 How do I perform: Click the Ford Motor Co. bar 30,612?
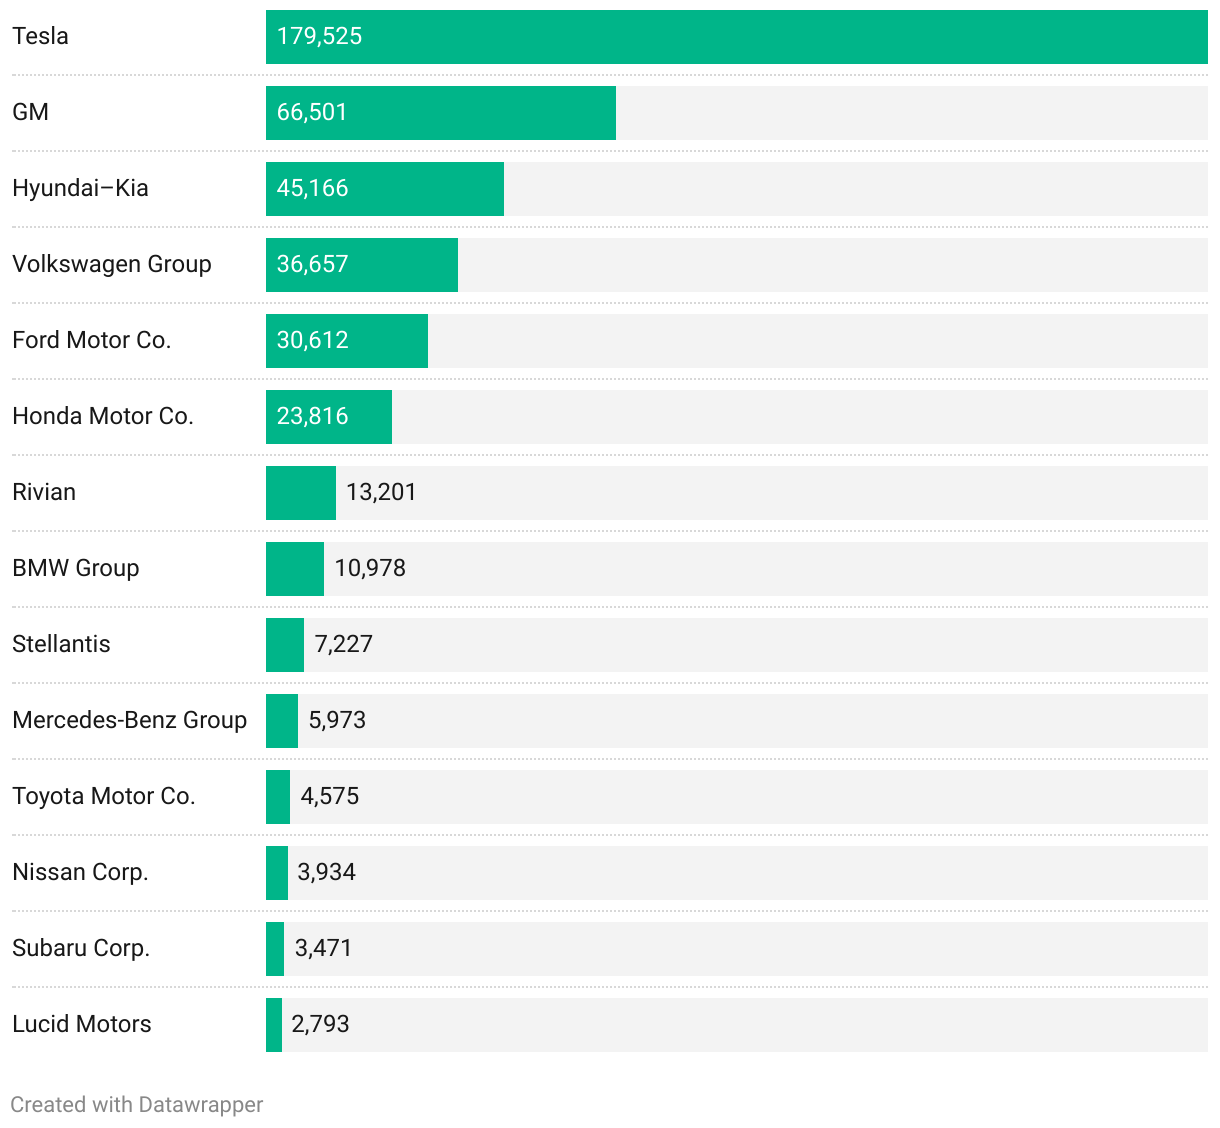coord(347,341)
